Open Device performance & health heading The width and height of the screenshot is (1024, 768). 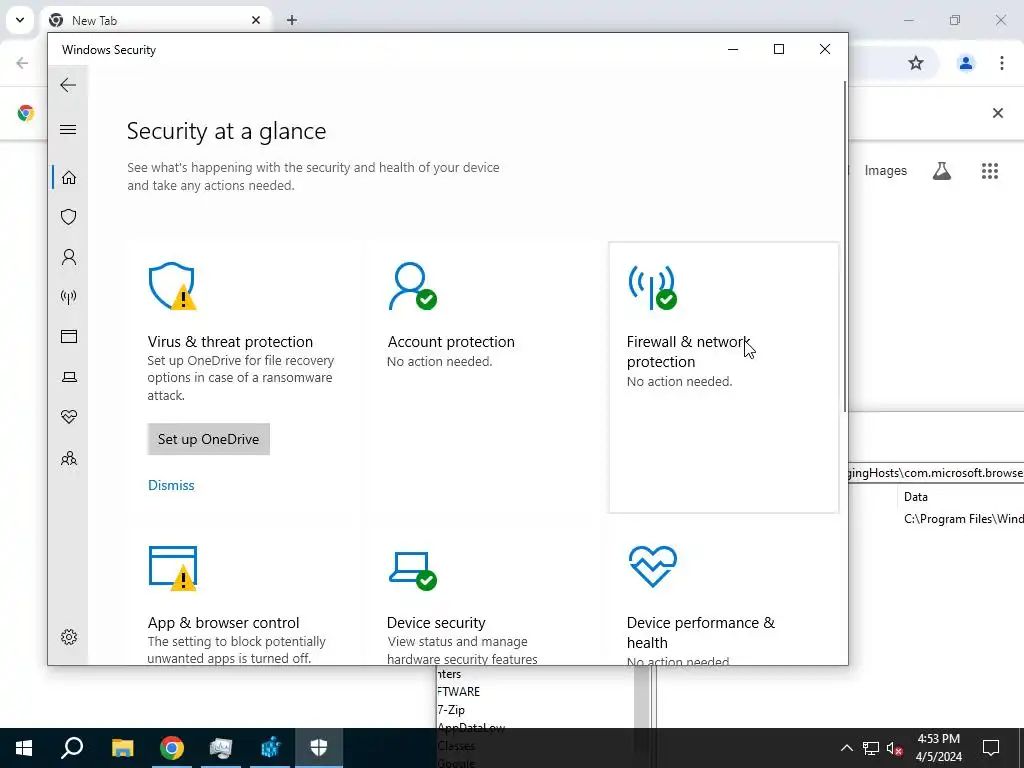(701, 632)
